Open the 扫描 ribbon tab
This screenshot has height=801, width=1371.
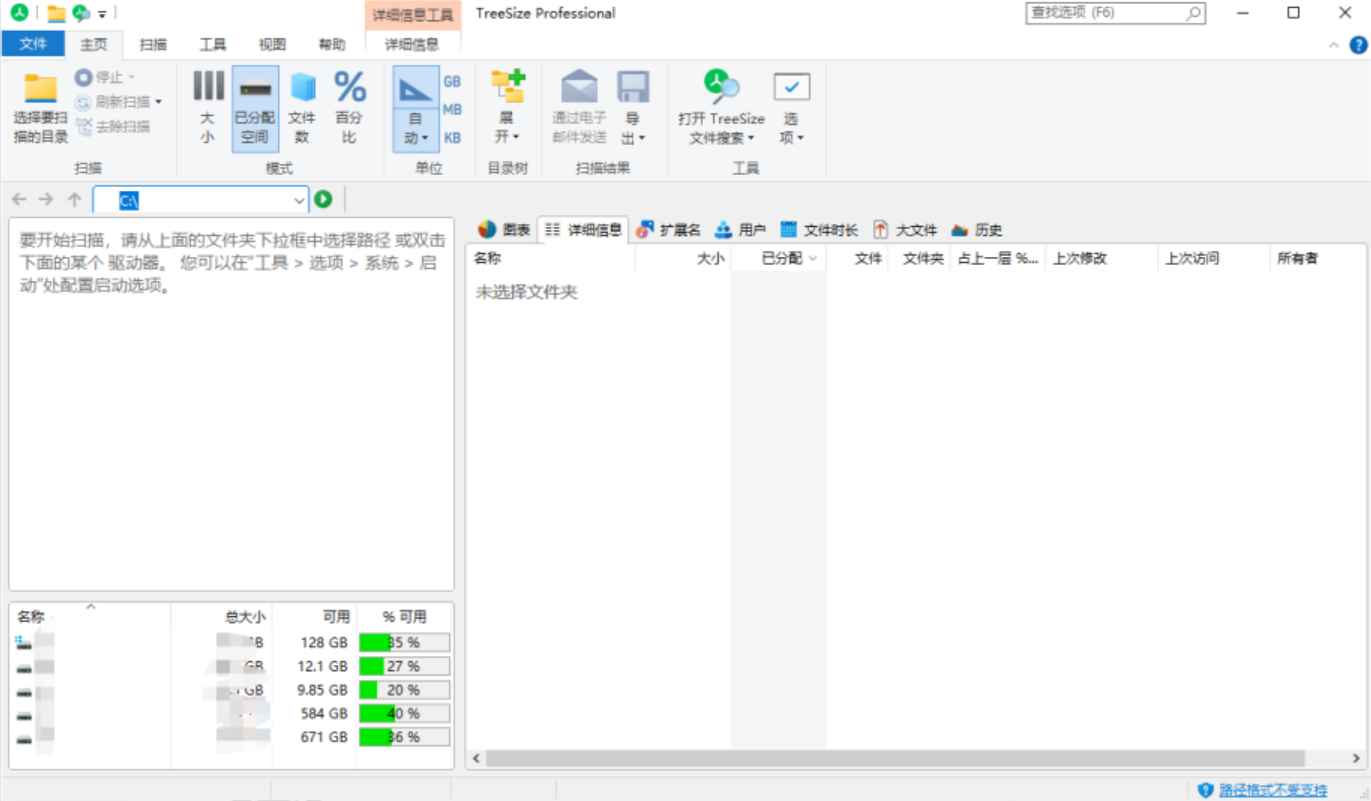(150, 44)
